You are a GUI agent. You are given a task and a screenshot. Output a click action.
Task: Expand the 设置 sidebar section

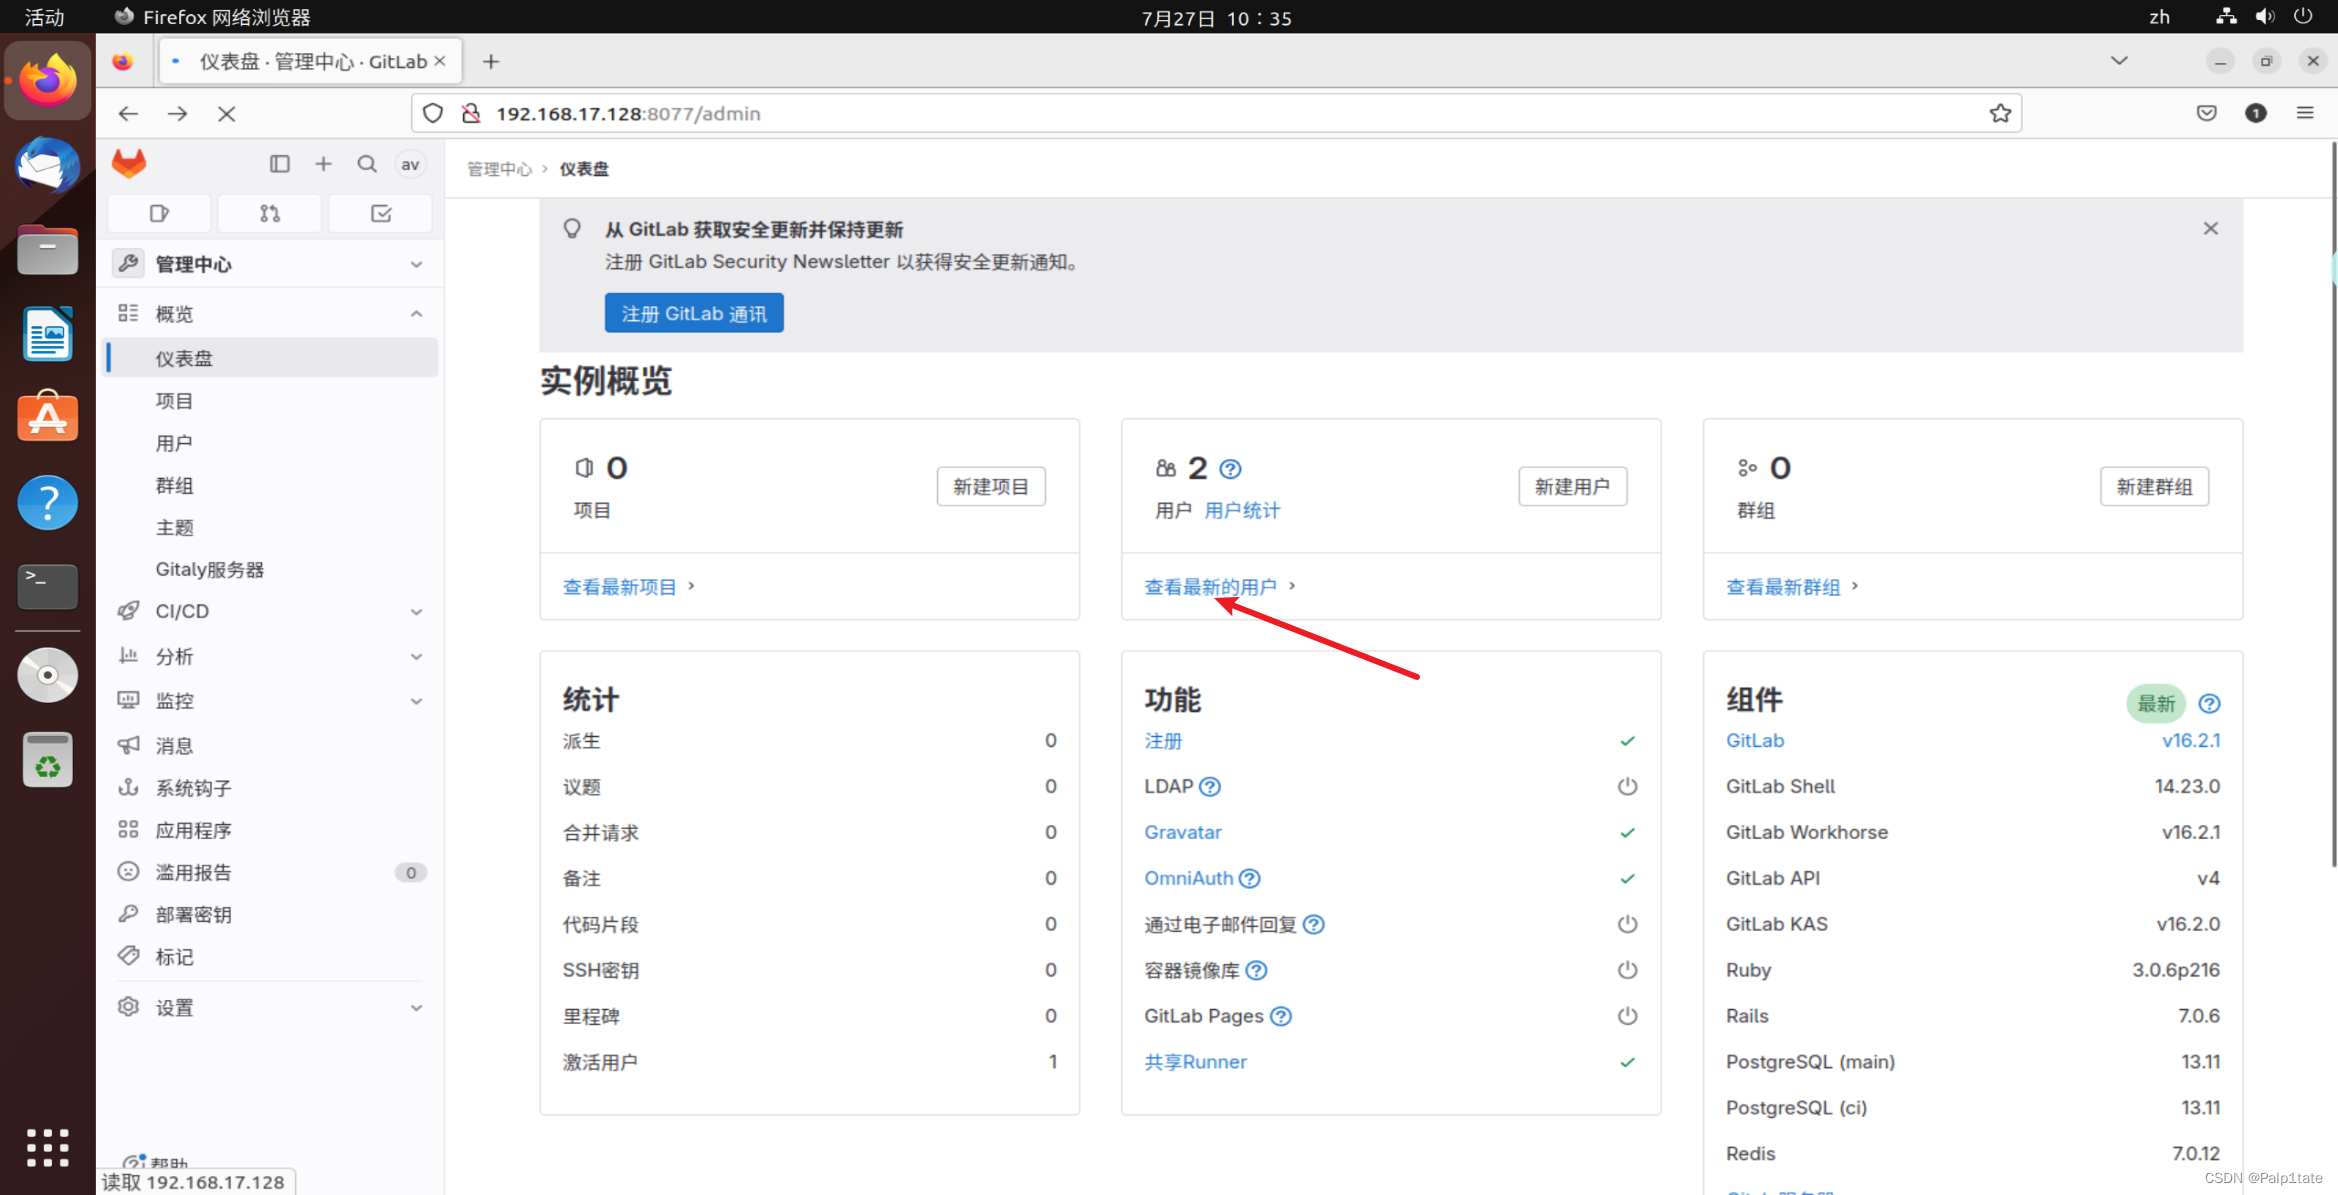(270, 1008)
